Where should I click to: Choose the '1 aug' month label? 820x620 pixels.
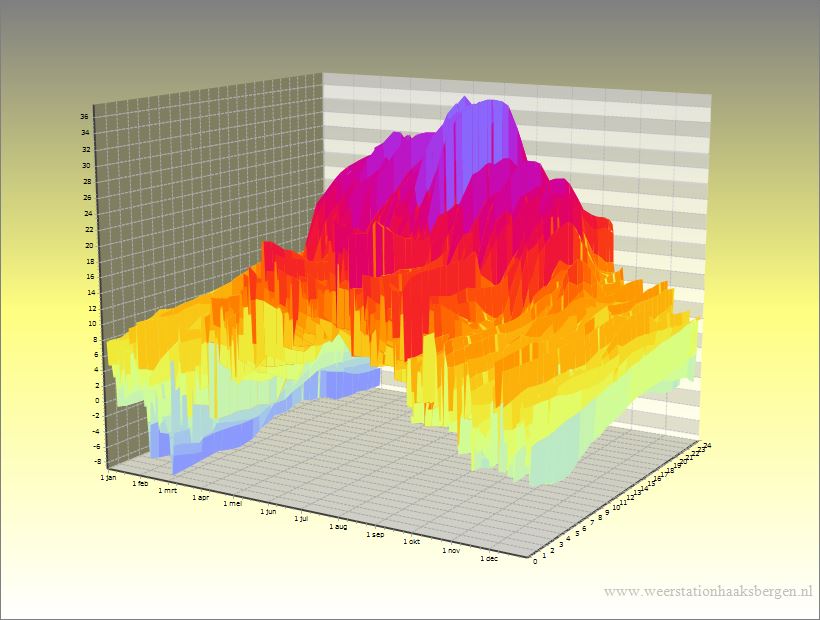(x=338, y=526)
